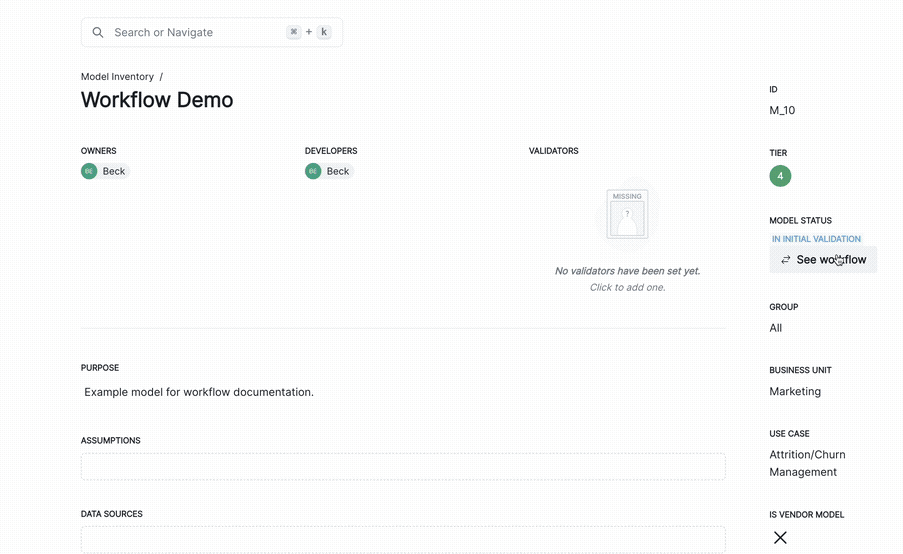Image resolution: width=903 pixels, height=554 pixels.
Task: Select the Beck developer name chip
Action: click(x=338, y=171)
